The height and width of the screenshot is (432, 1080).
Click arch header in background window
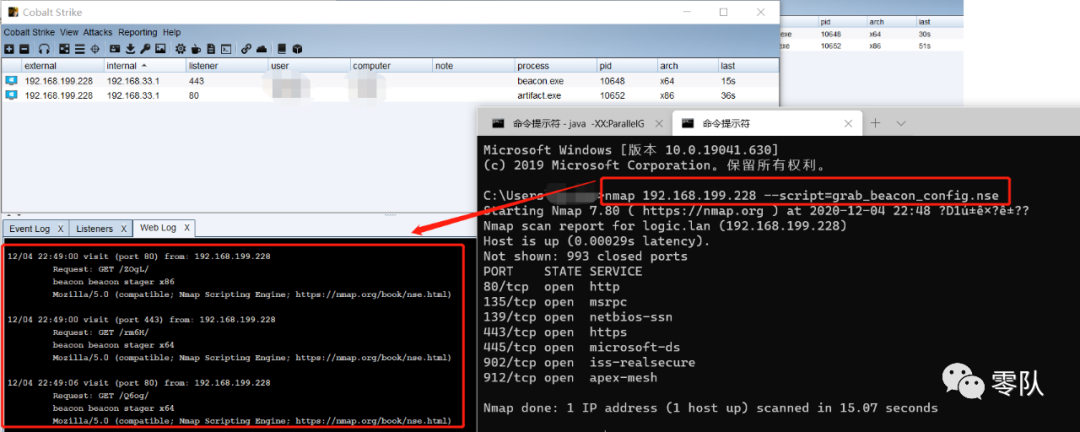891,22
